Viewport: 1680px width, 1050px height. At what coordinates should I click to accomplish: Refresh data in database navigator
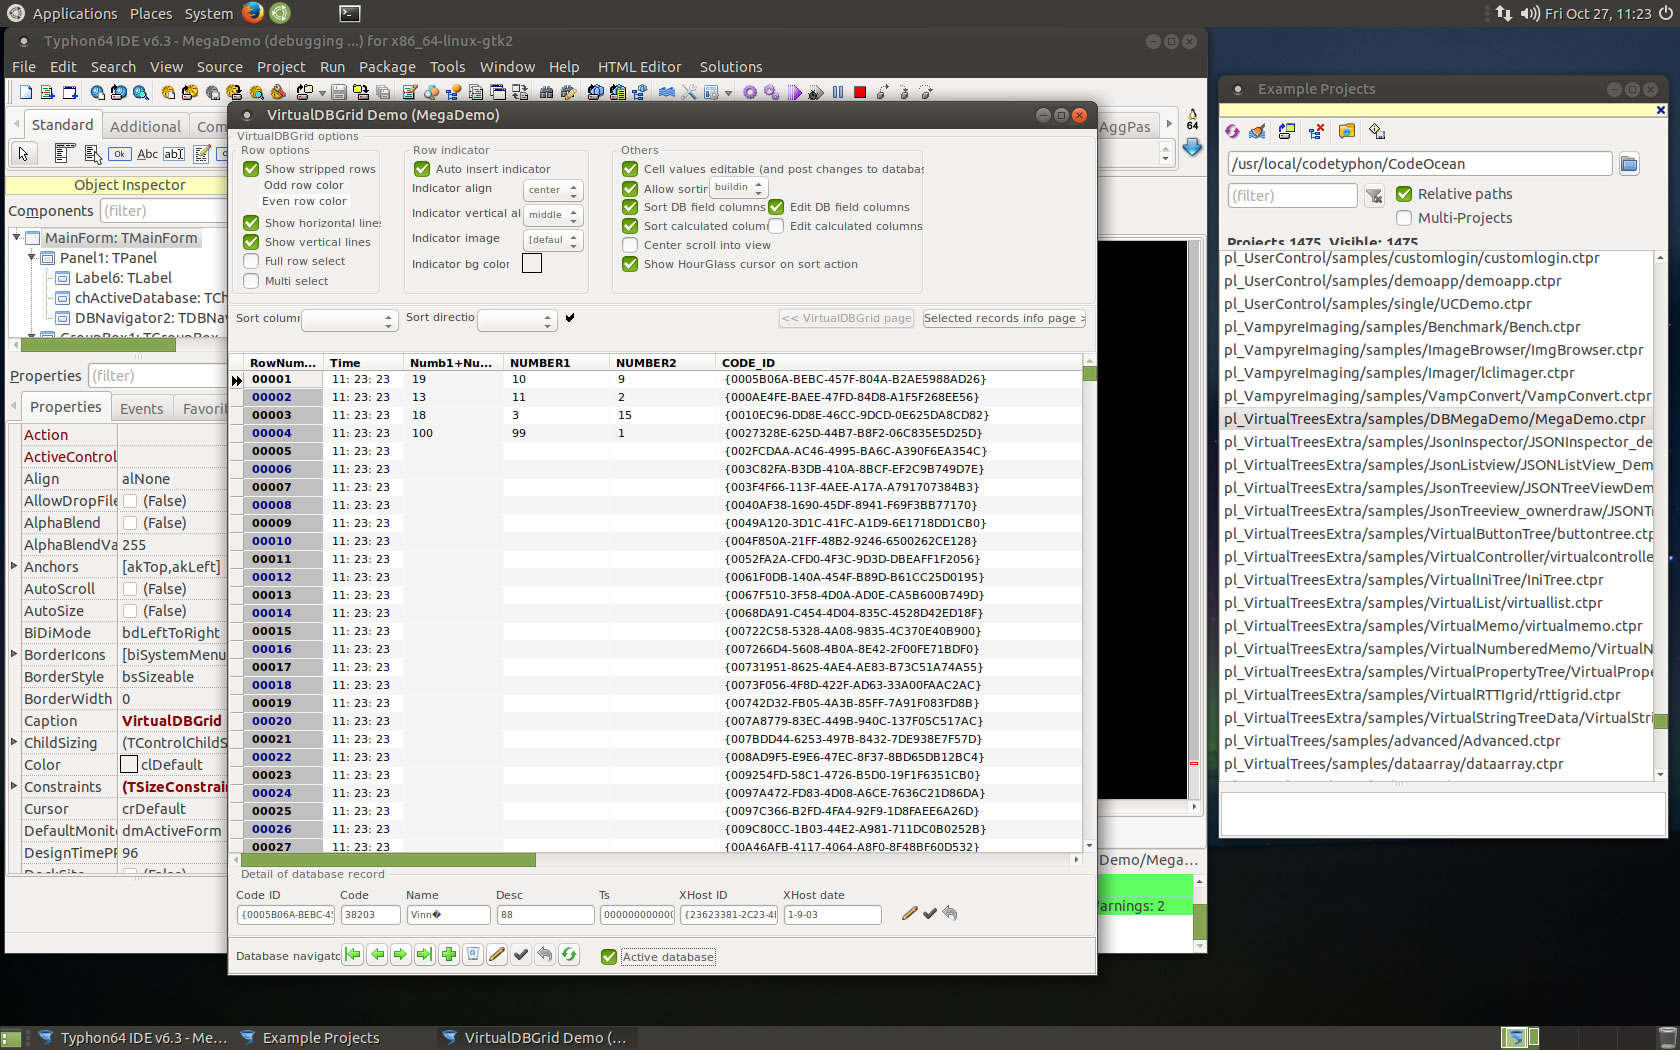(569, 955)
